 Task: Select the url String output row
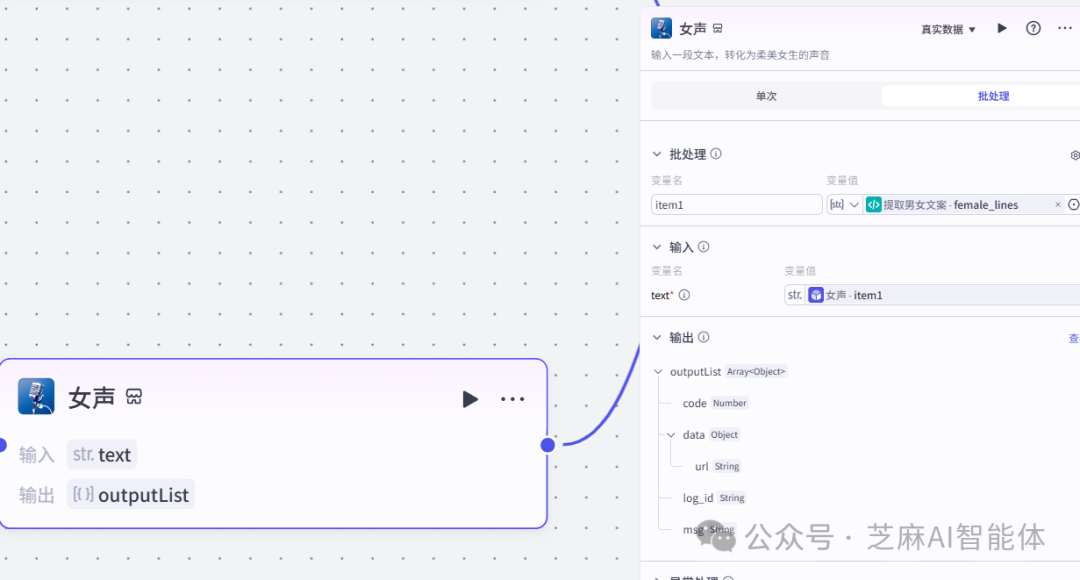pyautogui.click(x=717, y=466)
